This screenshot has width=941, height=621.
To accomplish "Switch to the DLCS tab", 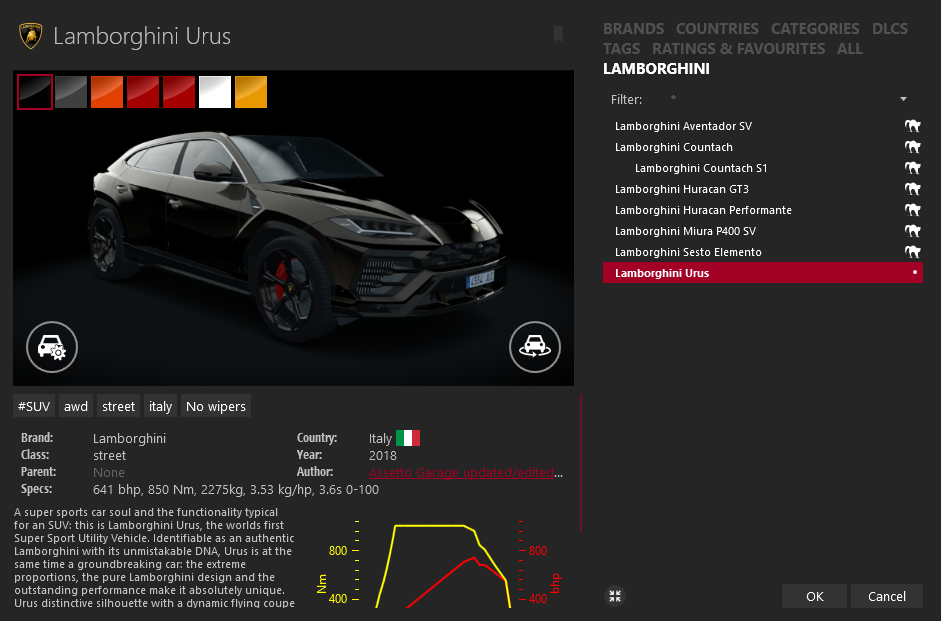I will tap(889, 29).
